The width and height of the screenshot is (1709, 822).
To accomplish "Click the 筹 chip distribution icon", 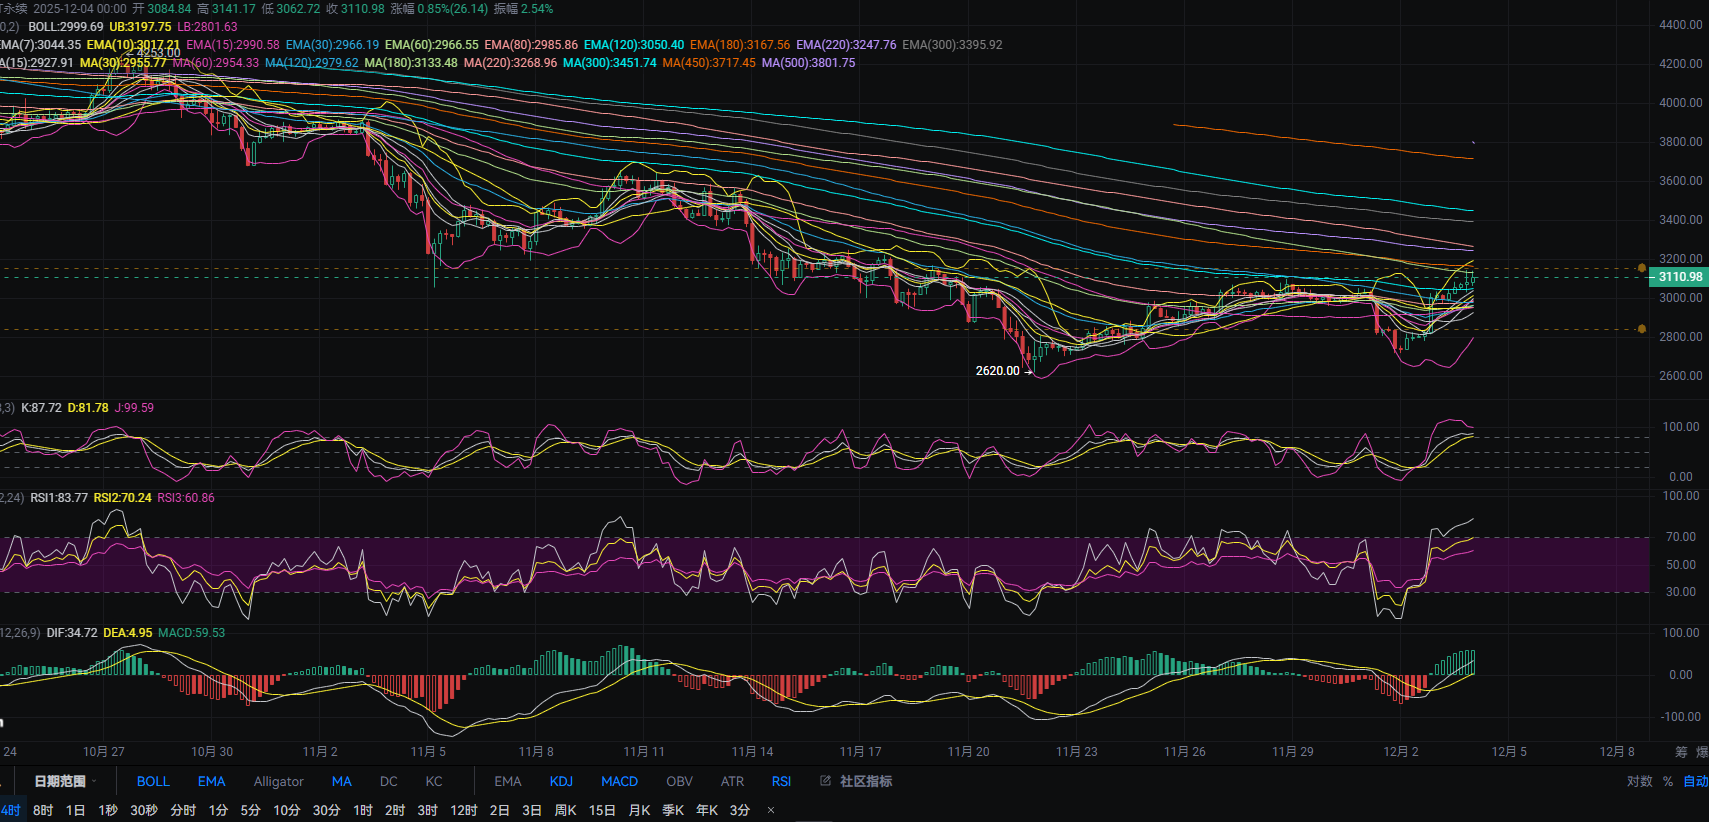I will [1681, 752].
